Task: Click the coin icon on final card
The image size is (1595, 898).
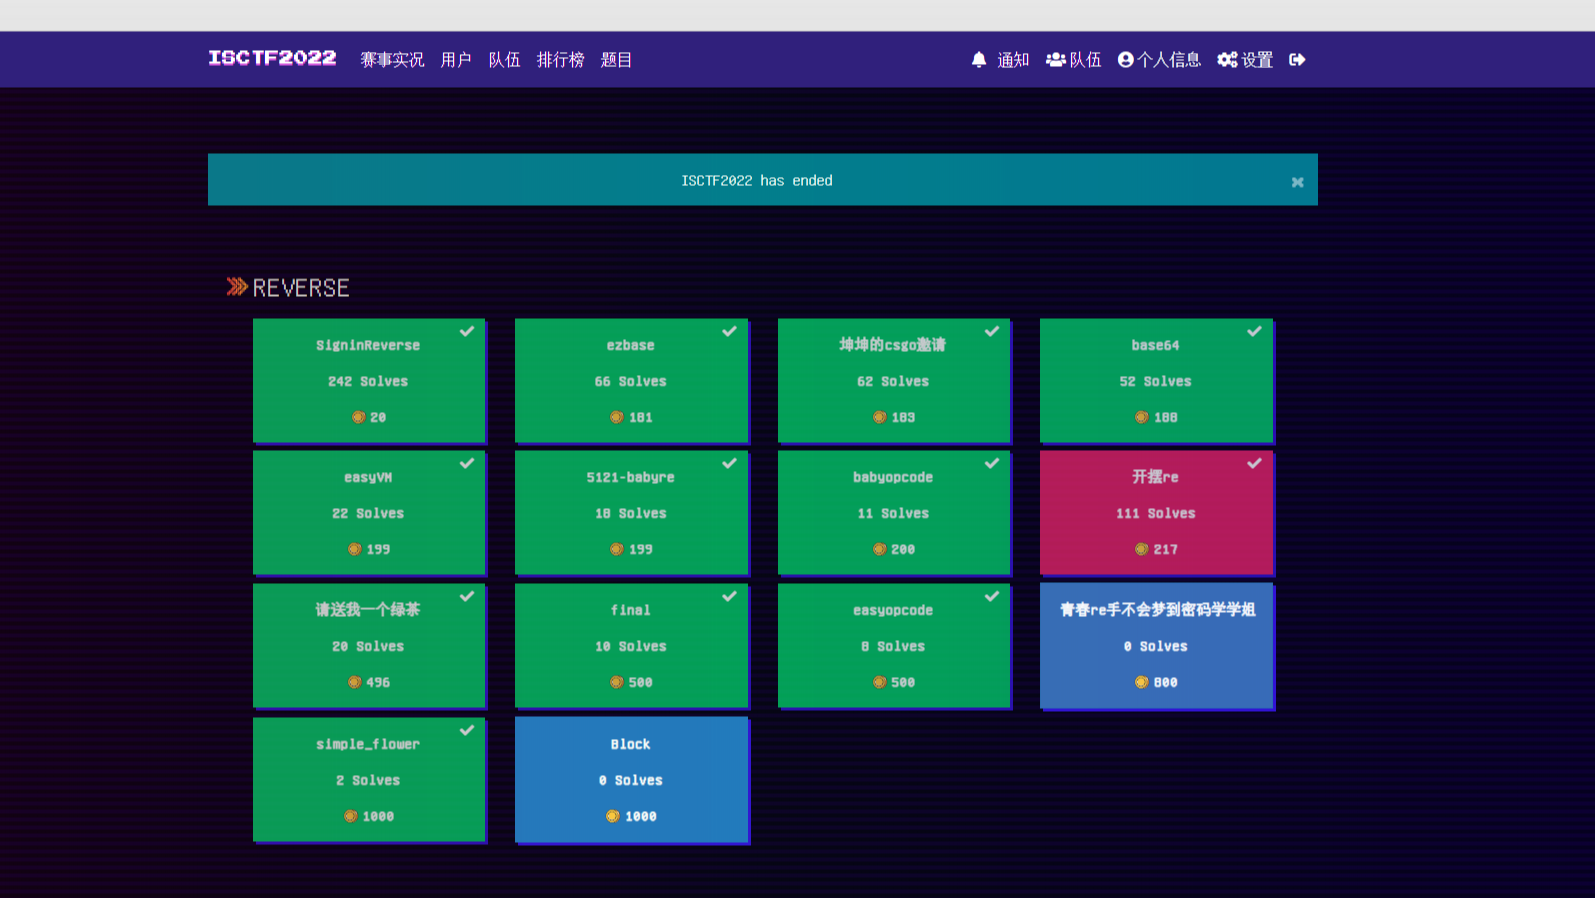Action: point(616,682)
